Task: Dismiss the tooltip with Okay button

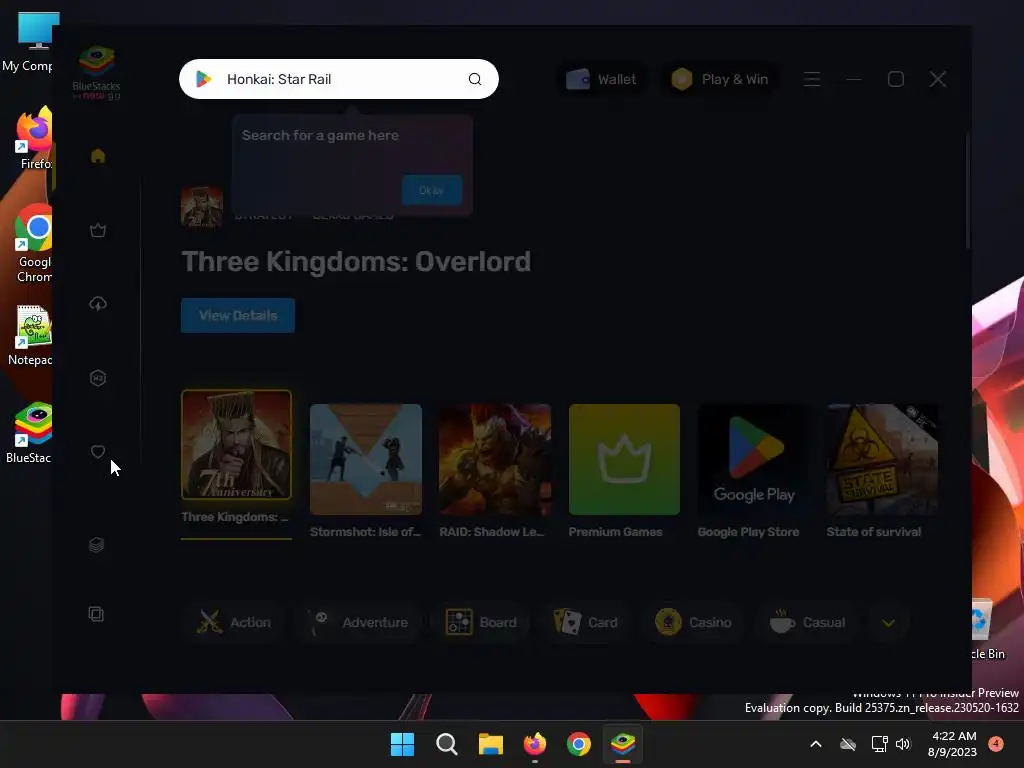Action: 432,190
